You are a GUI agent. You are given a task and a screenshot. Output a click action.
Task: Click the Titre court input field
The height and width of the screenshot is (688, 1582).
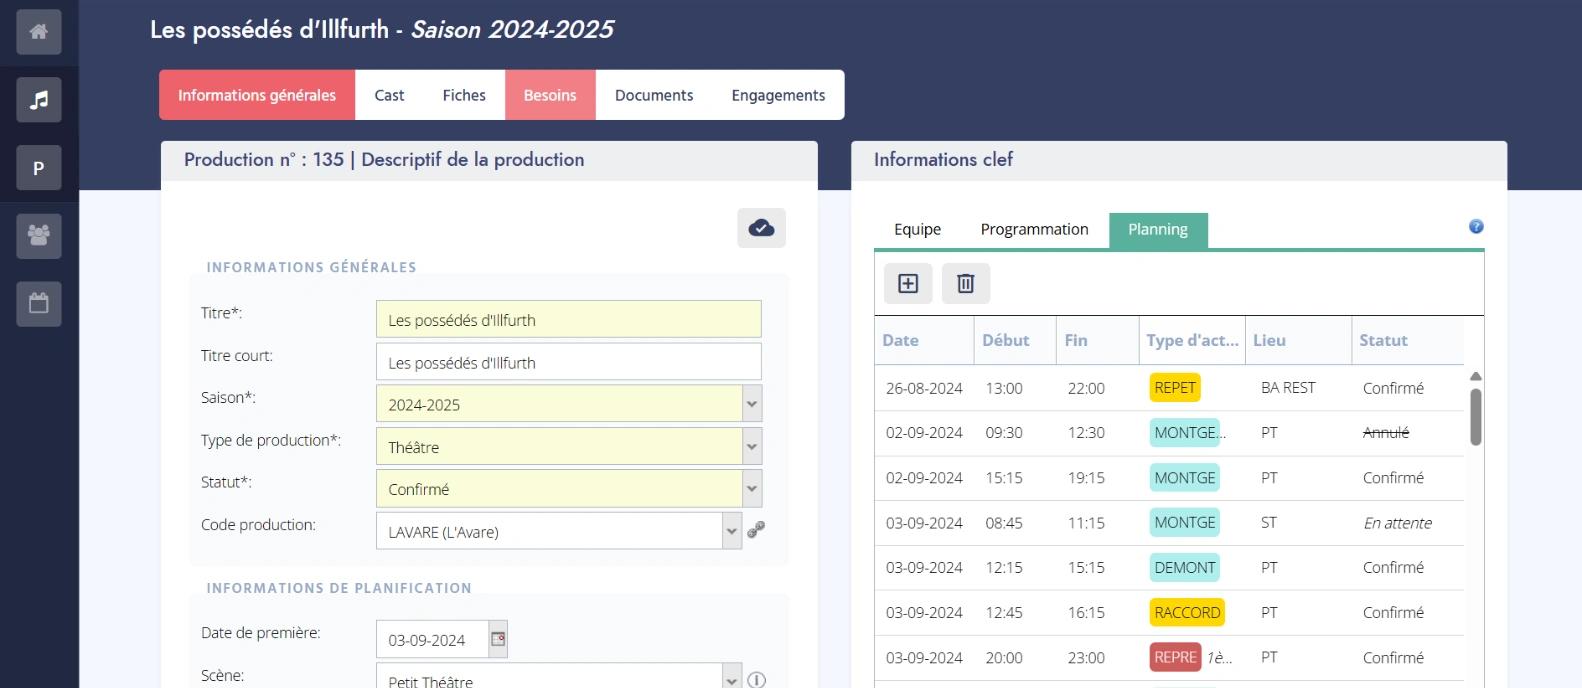[568, 362]
